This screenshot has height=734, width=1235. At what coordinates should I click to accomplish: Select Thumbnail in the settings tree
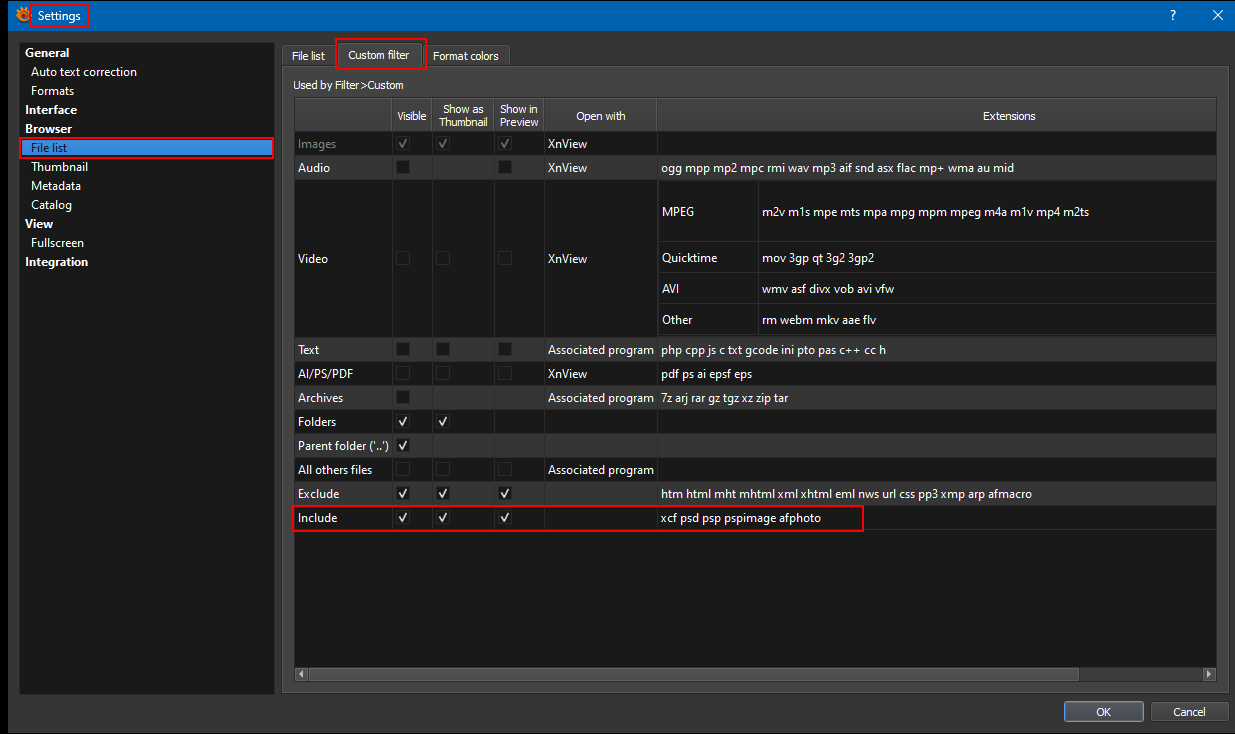click(59, 167)
